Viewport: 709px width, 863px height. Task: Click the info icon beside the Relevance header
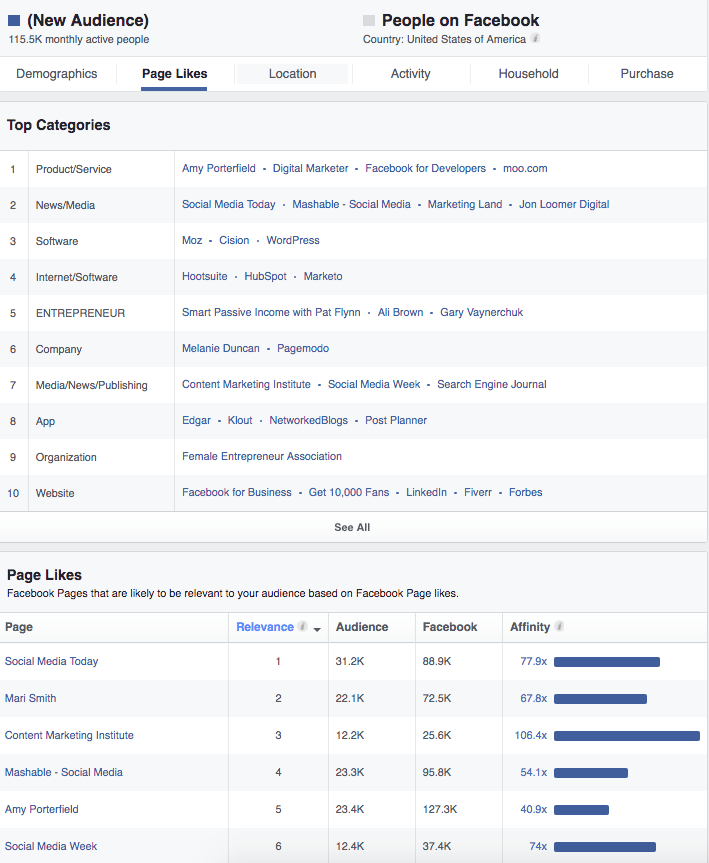click(302, 626)
